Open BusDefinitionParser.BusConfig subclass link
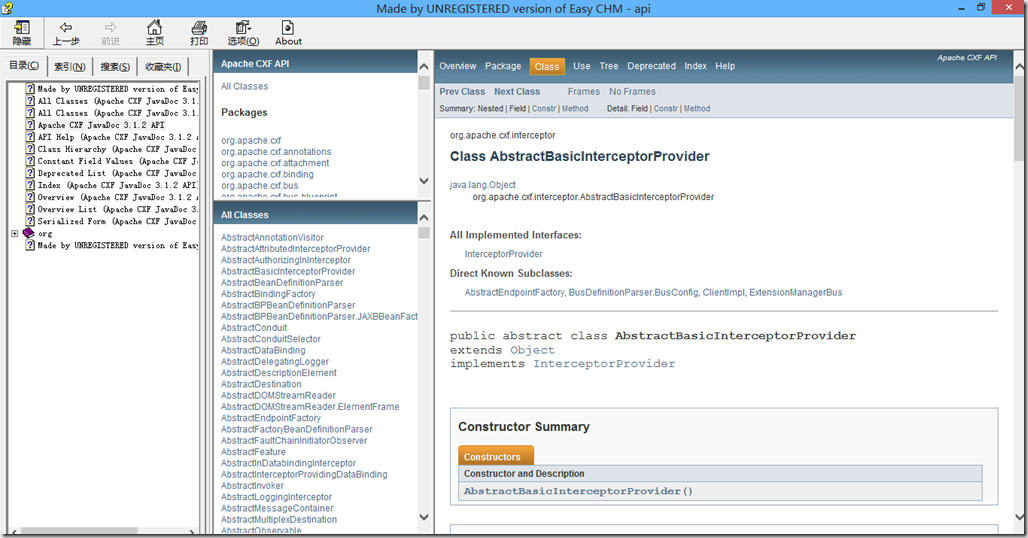Viewport: 1028px width, 538px height. point(633,292)
